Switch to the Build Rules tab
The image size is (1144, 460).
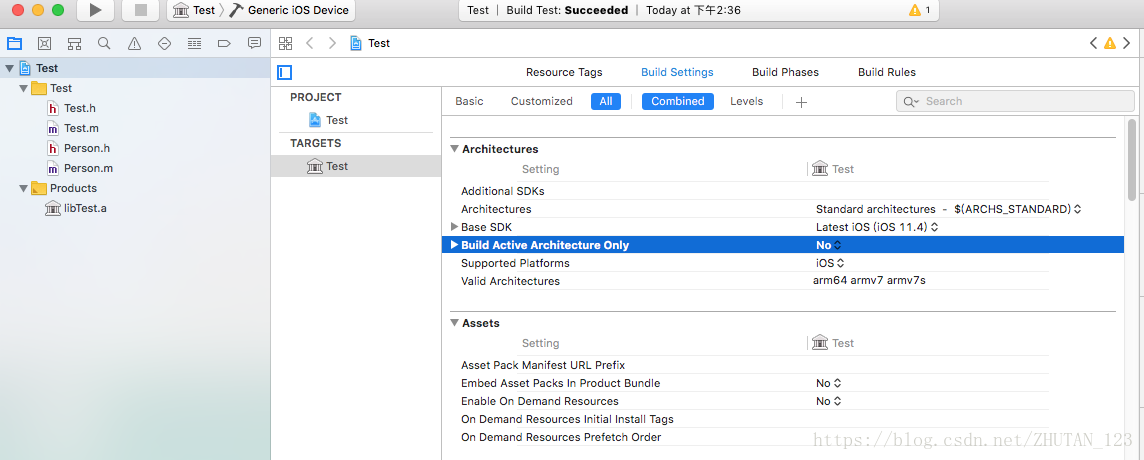(886, 72)
